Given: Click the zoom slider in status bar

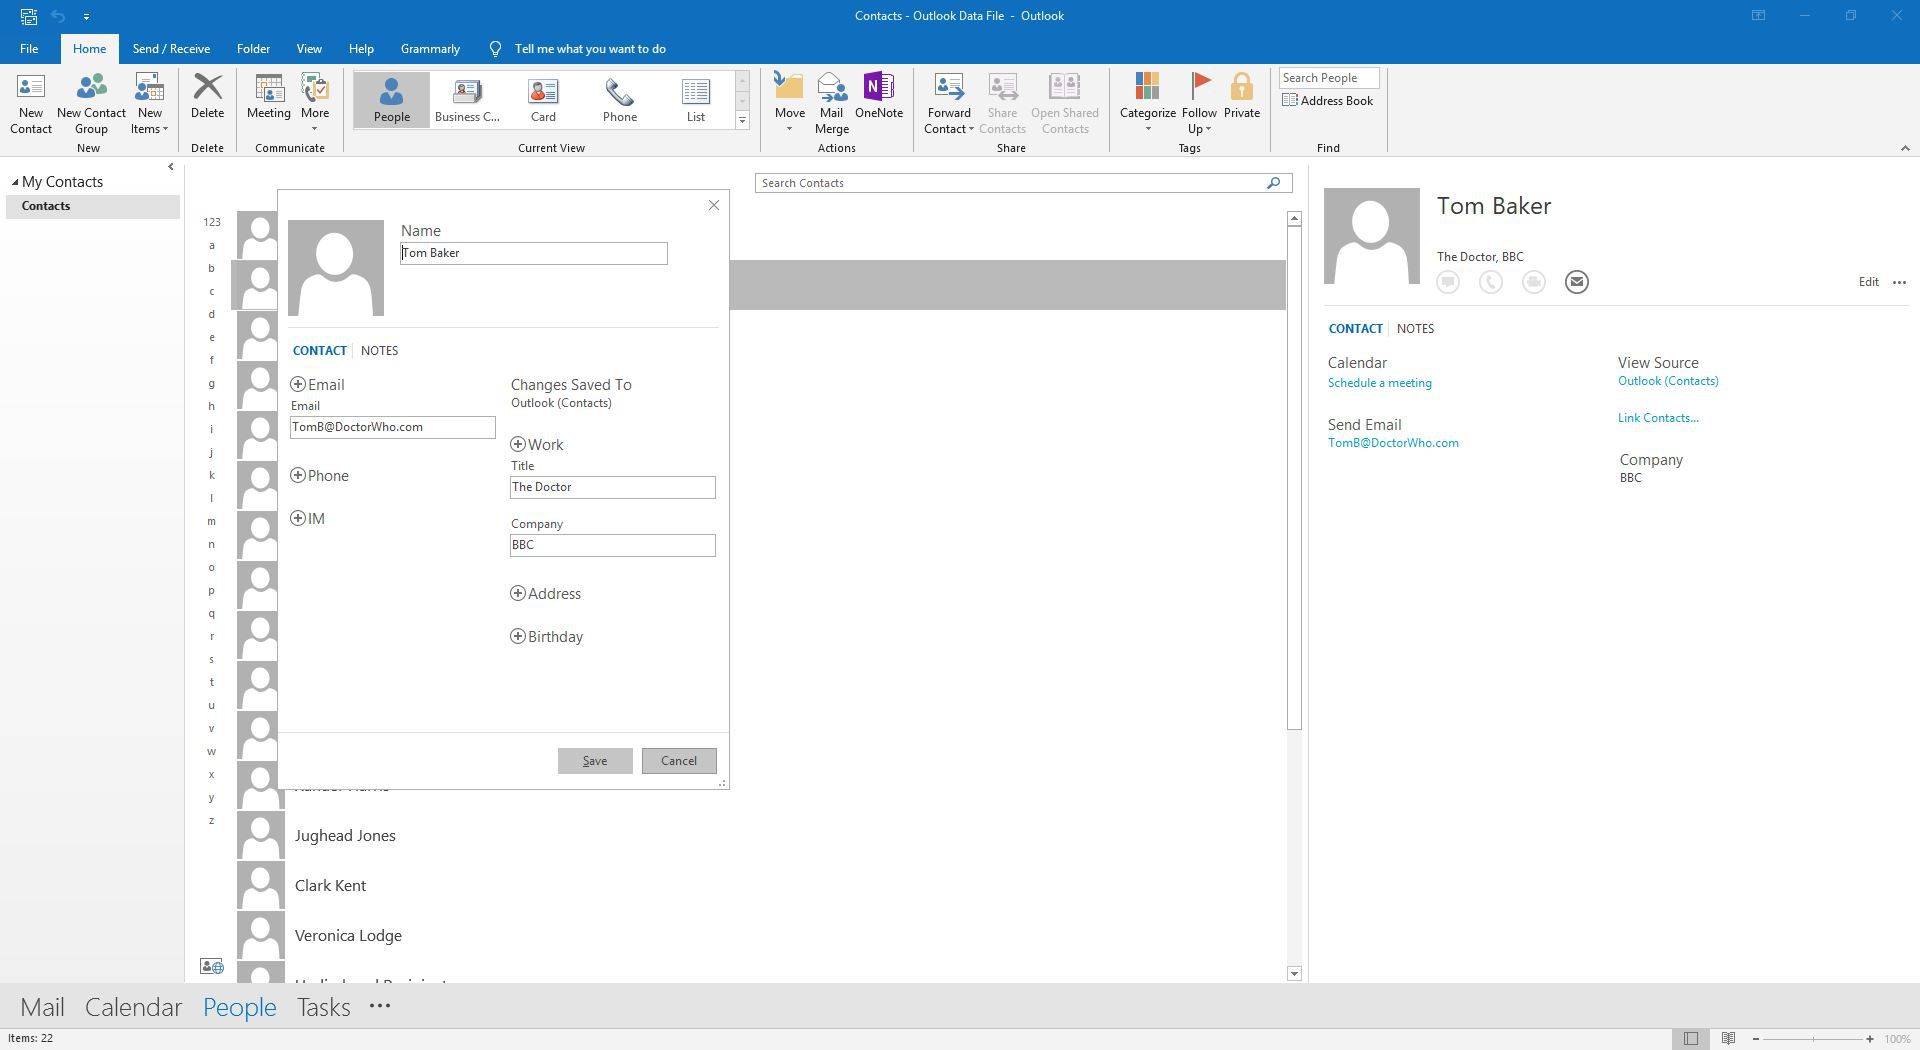Looking at the screenshot, I should tap(1813, 1039).
